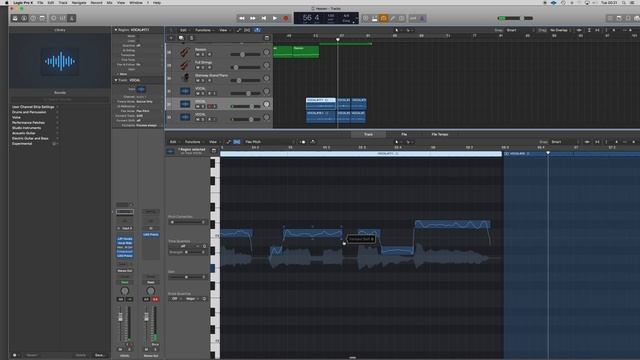This screenshot has width=640, height=360.
Task: Click the Forward transport button
Action: tap(253, 18)
